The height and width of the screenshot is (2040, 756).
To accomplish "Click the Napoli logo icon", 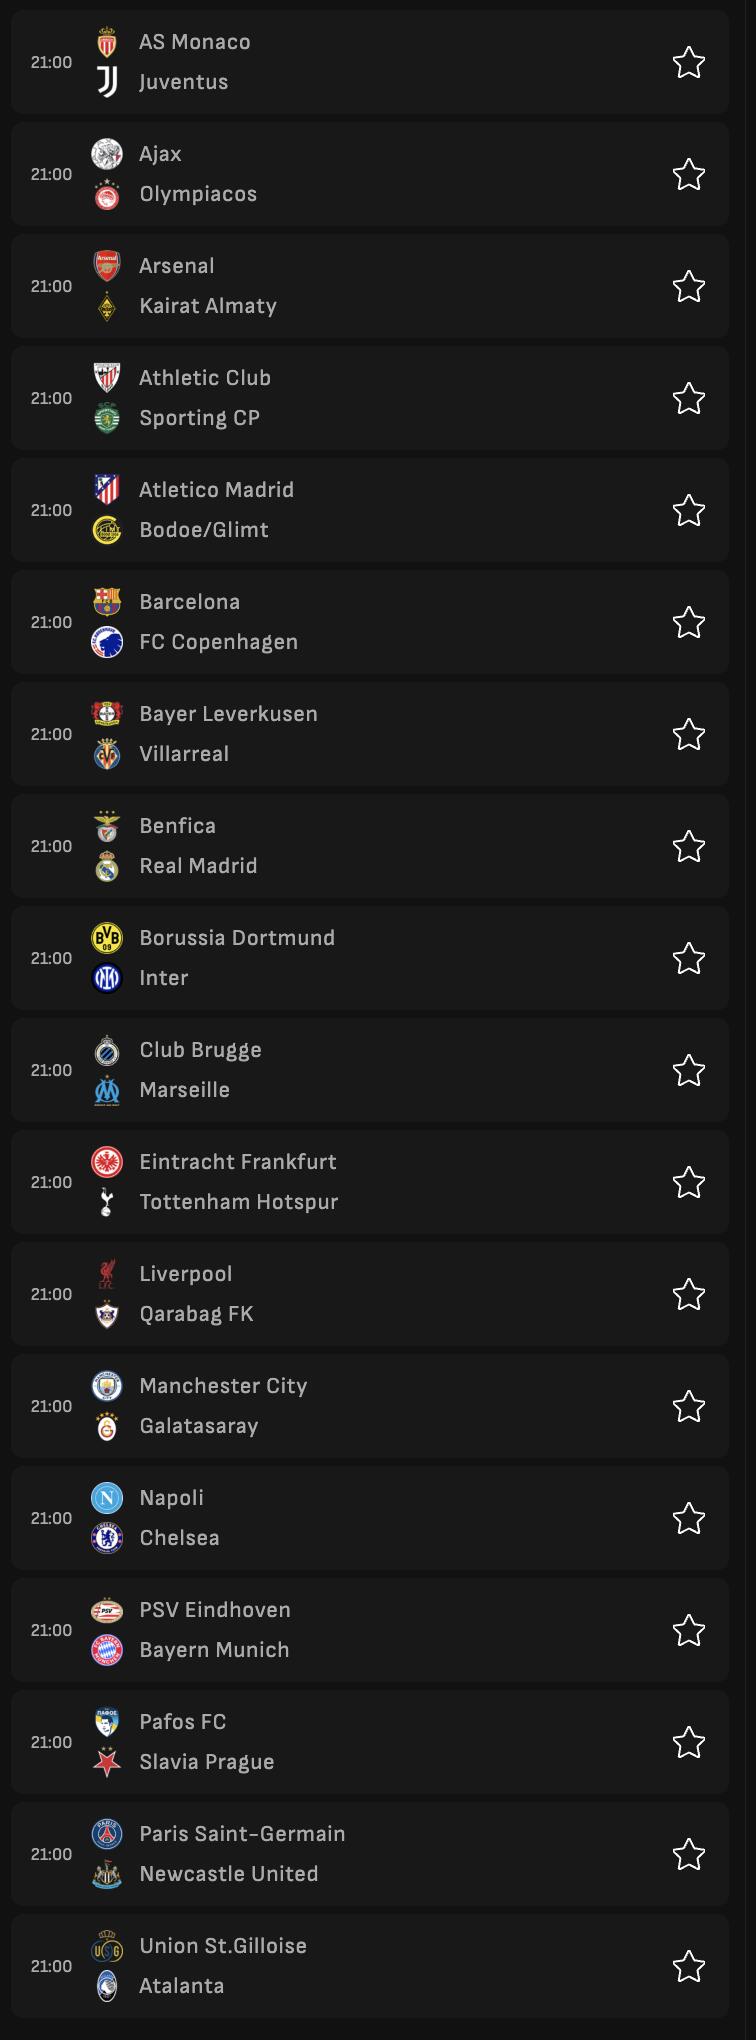I will [107, 1498].
